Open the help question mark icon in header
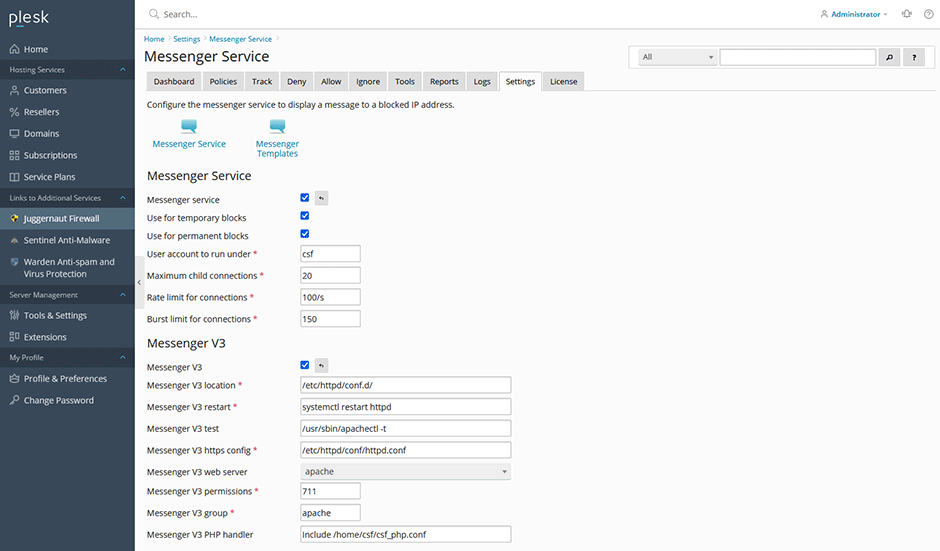This screenshot has height=551, width=940. click(x=929, y=14)
